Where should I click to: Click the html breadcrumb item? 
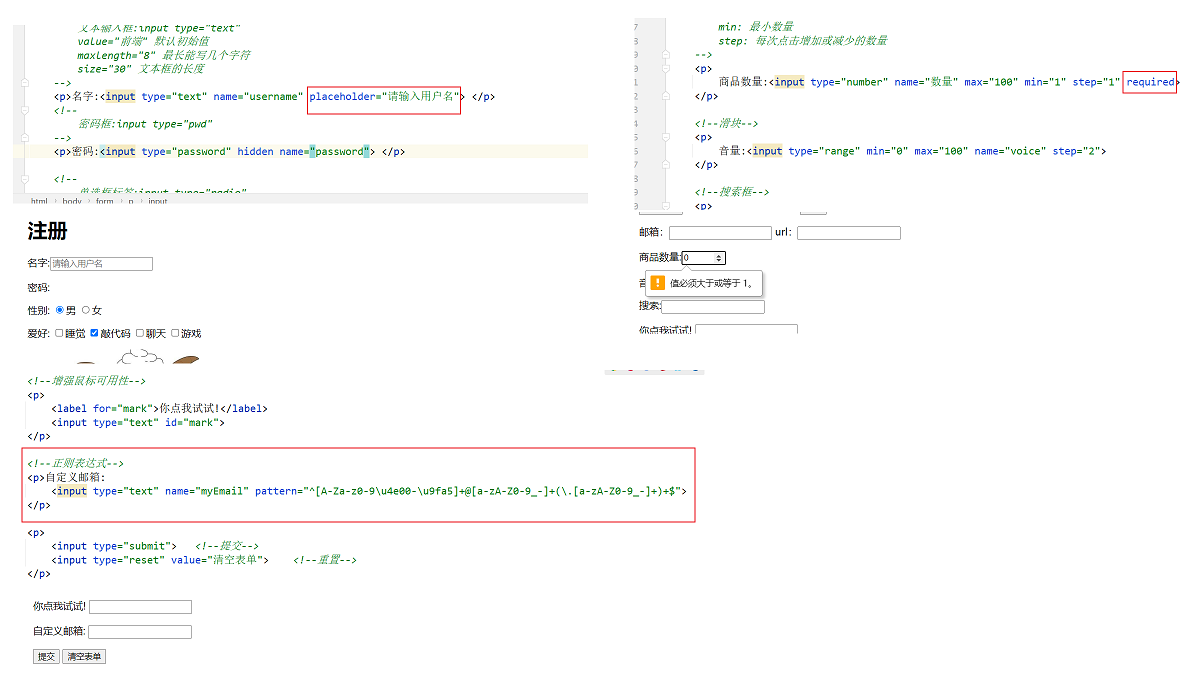click(39, 201)
